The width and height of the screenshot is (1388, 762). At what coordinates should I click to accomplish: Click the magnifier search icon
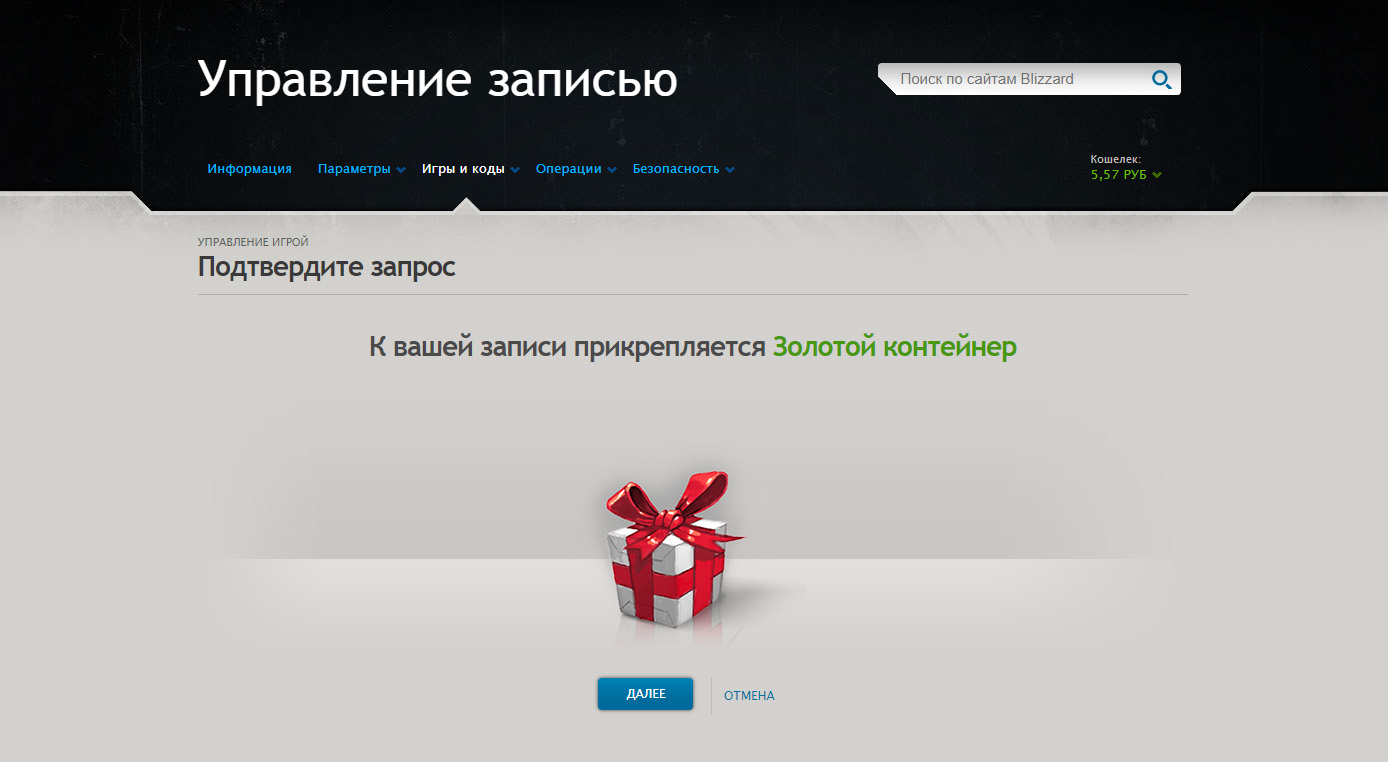[1161, 79]
